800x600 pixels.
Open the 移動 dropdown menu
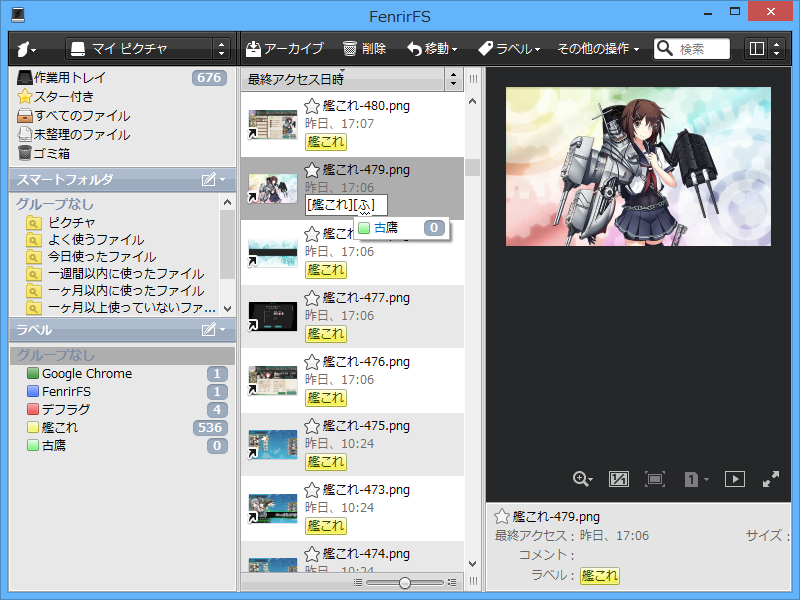point(432,49)
